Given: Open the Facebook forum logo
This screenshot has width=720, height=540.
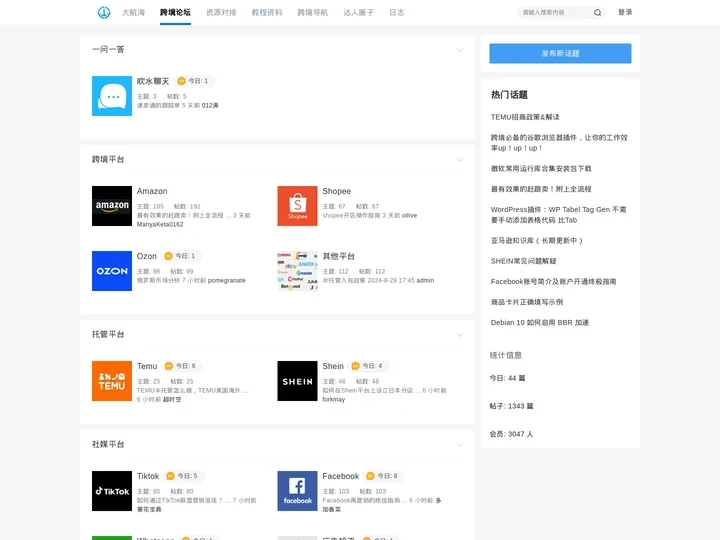Looking at the screenshot, I should click(297, 491).
